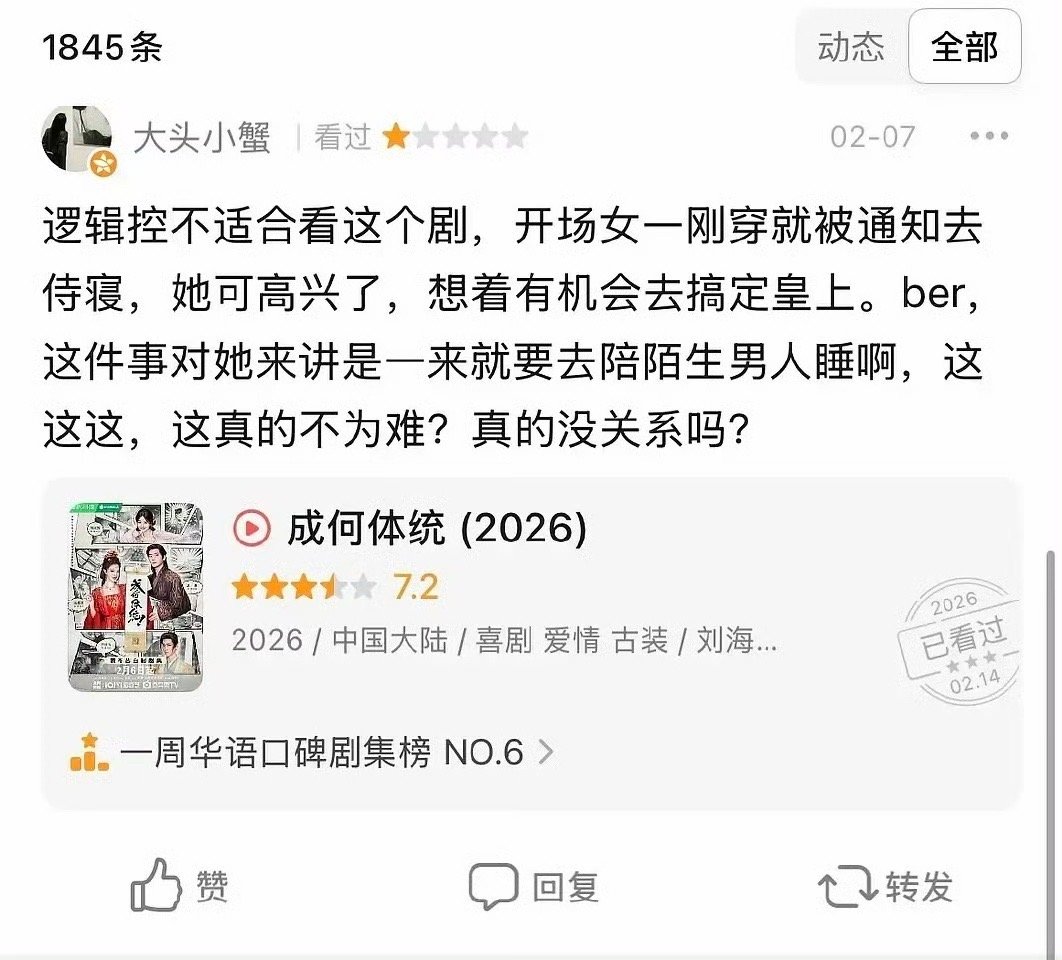Image resolution: width=1062 pixels, height=960 pixels.
Task: Tap the 02-07 post date
Action: coord(873,137)
